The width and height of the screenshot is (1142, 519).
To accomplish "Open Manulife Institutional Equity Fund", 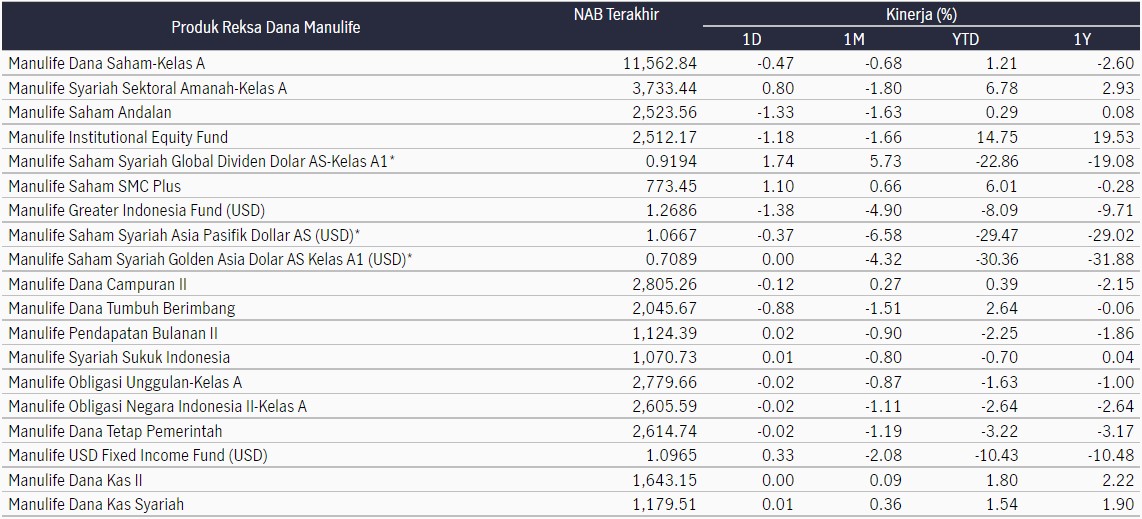I will pyautogui.click(x=118, y=137).
